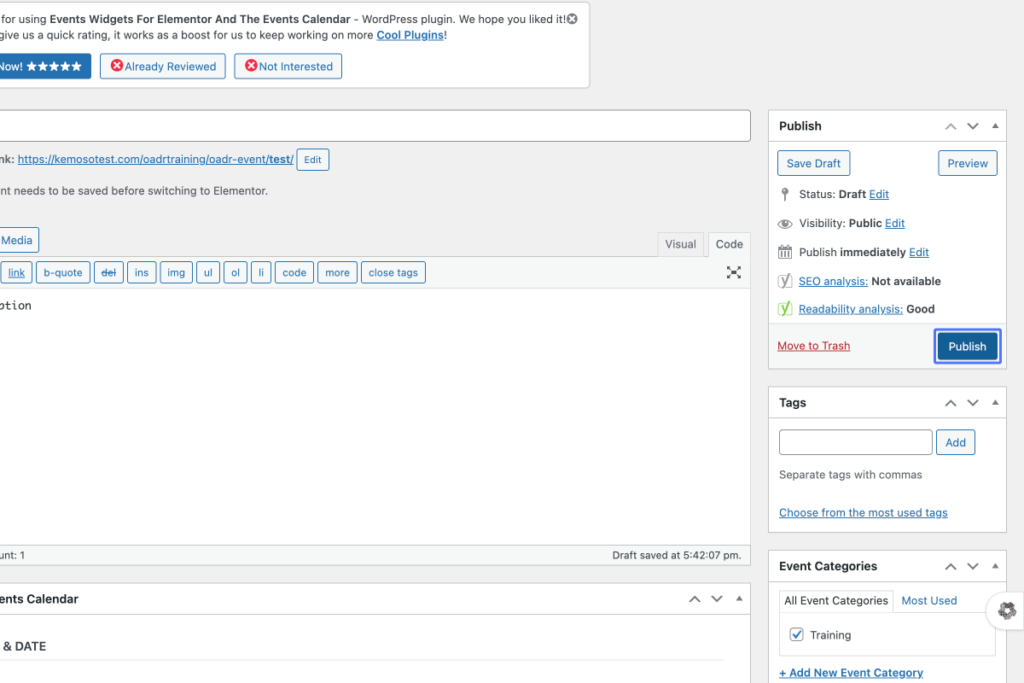Open the kemosotest permalink URL
The image size is (1024, 683).
pos(155,159)
